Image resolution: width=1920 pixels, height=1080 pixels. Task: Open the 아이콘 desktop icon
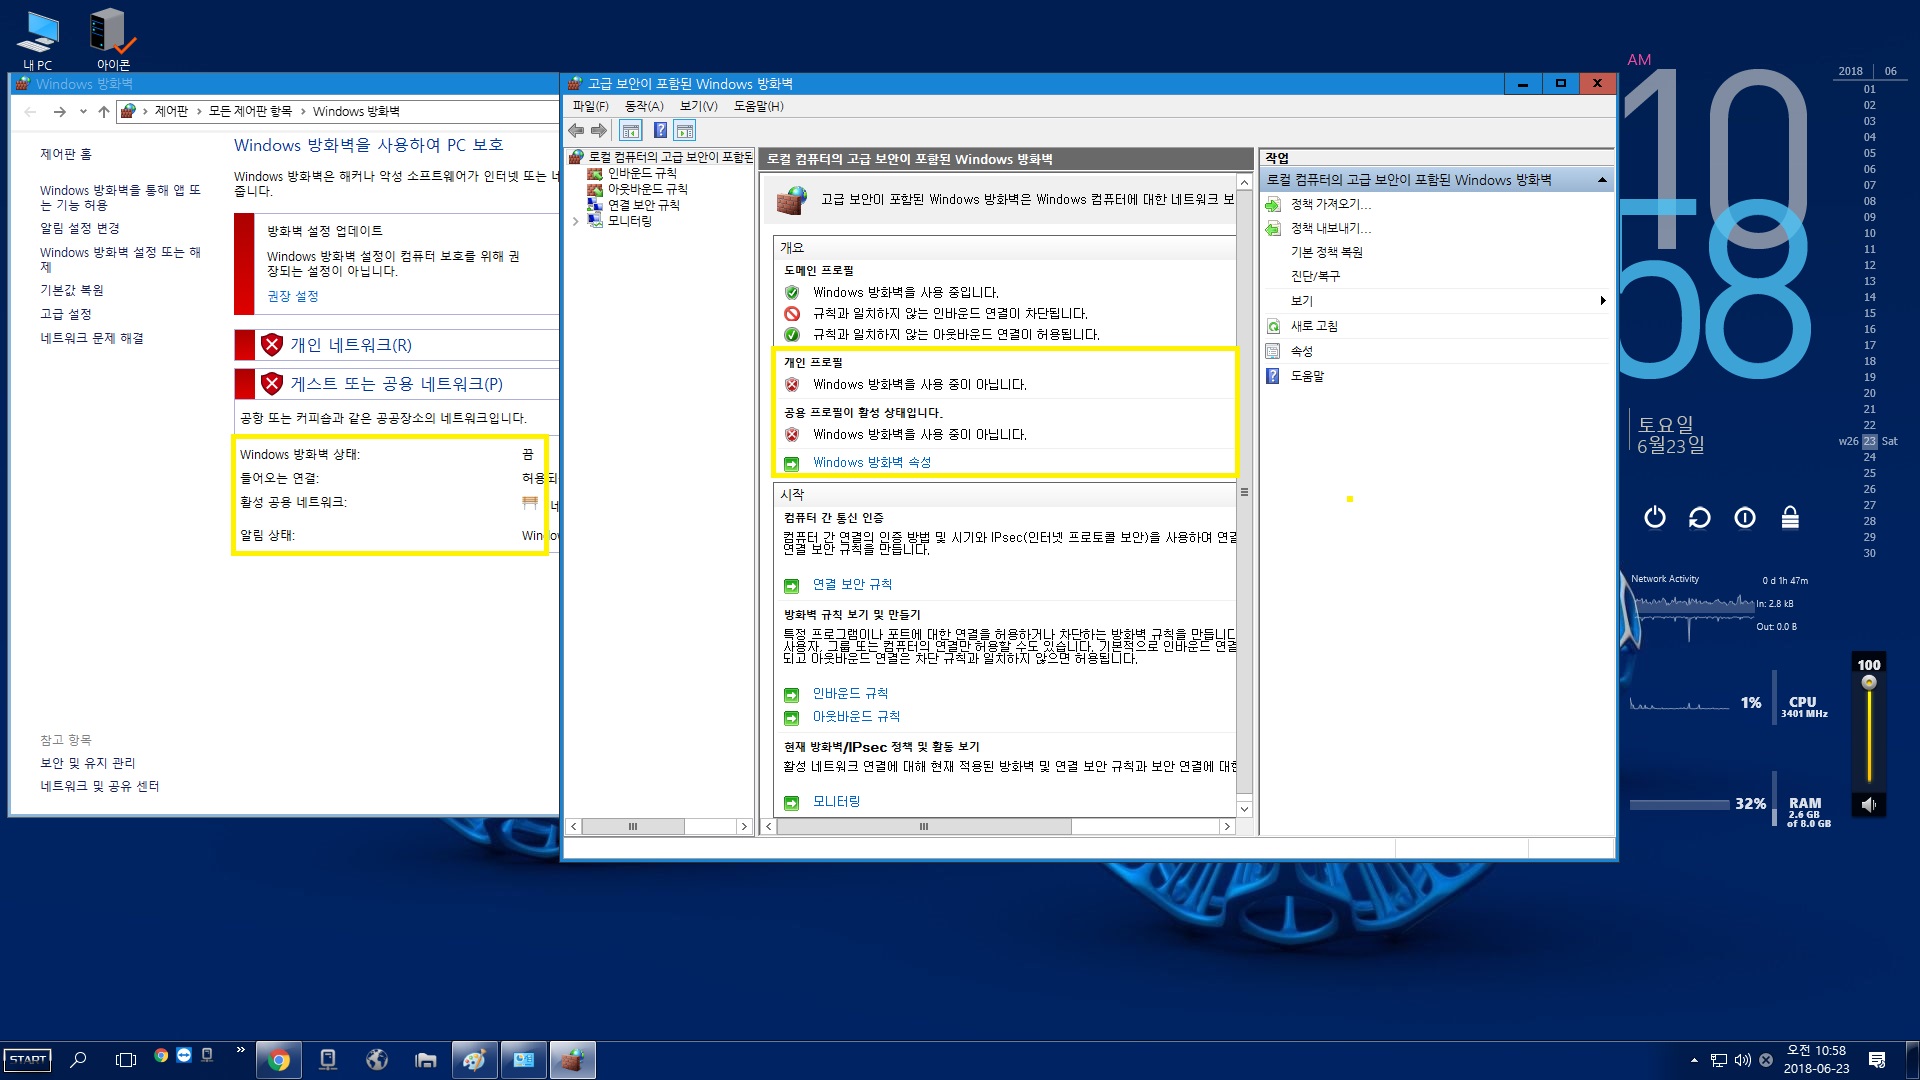[113, 40]
